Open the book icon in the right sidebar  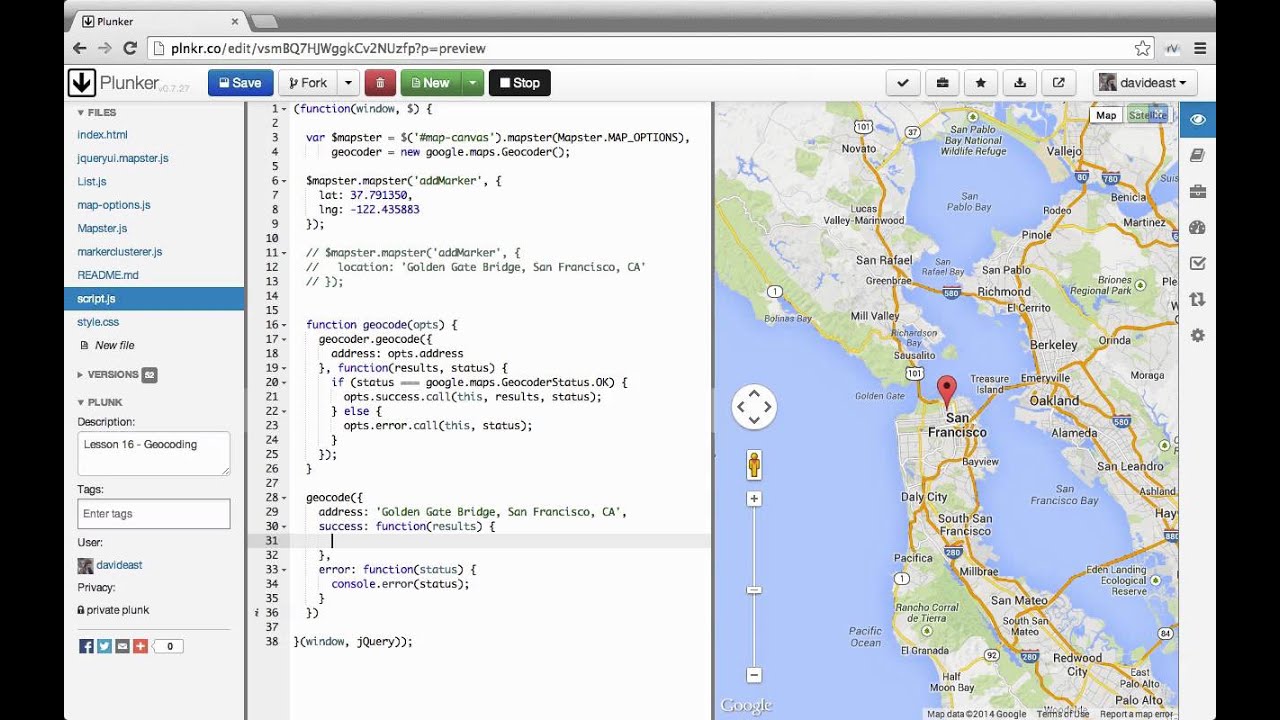[x=1198, y=156]
